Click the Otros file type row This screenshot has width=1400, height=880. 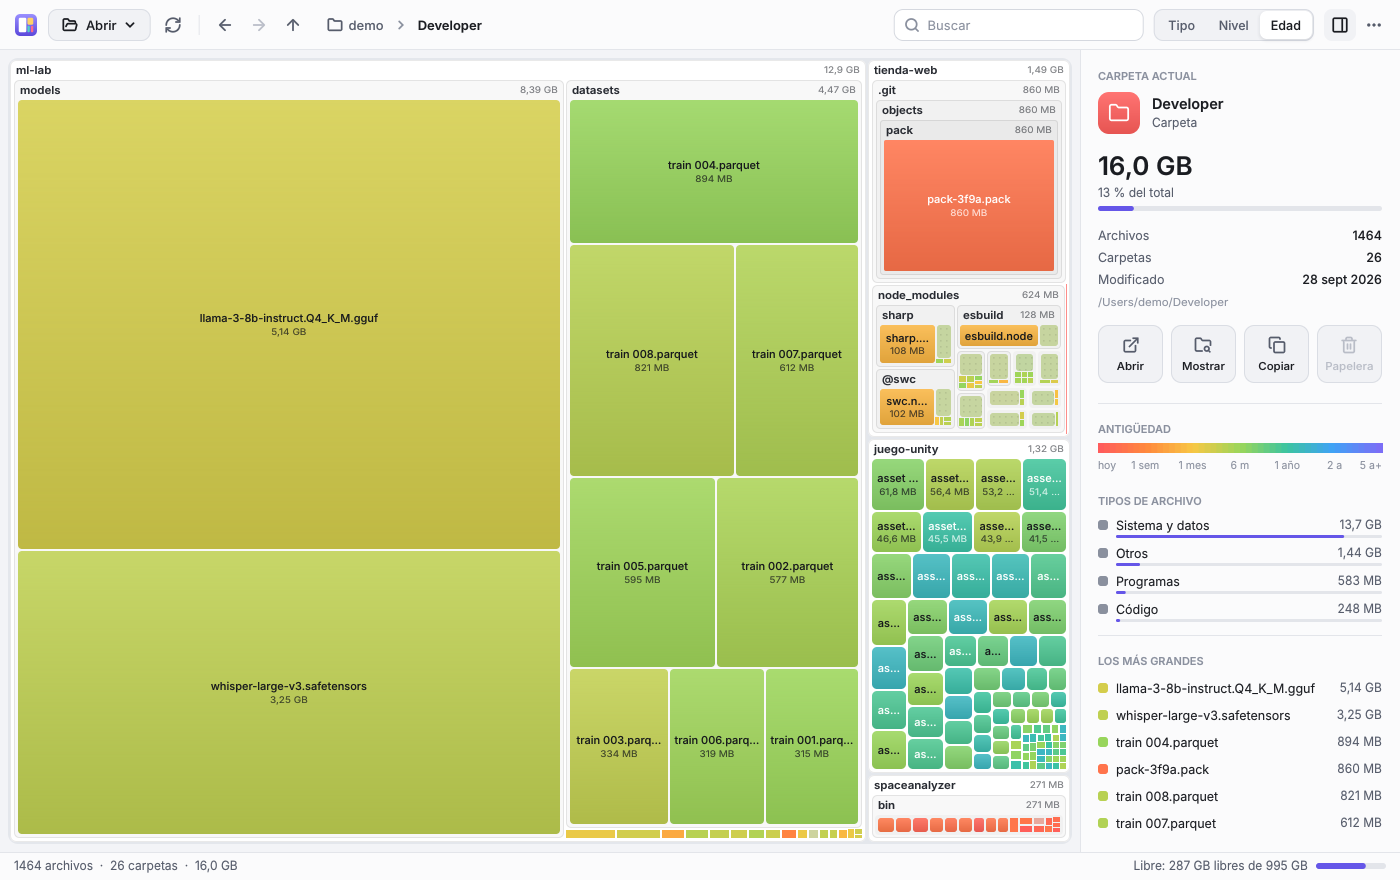tap(1240, 555)
